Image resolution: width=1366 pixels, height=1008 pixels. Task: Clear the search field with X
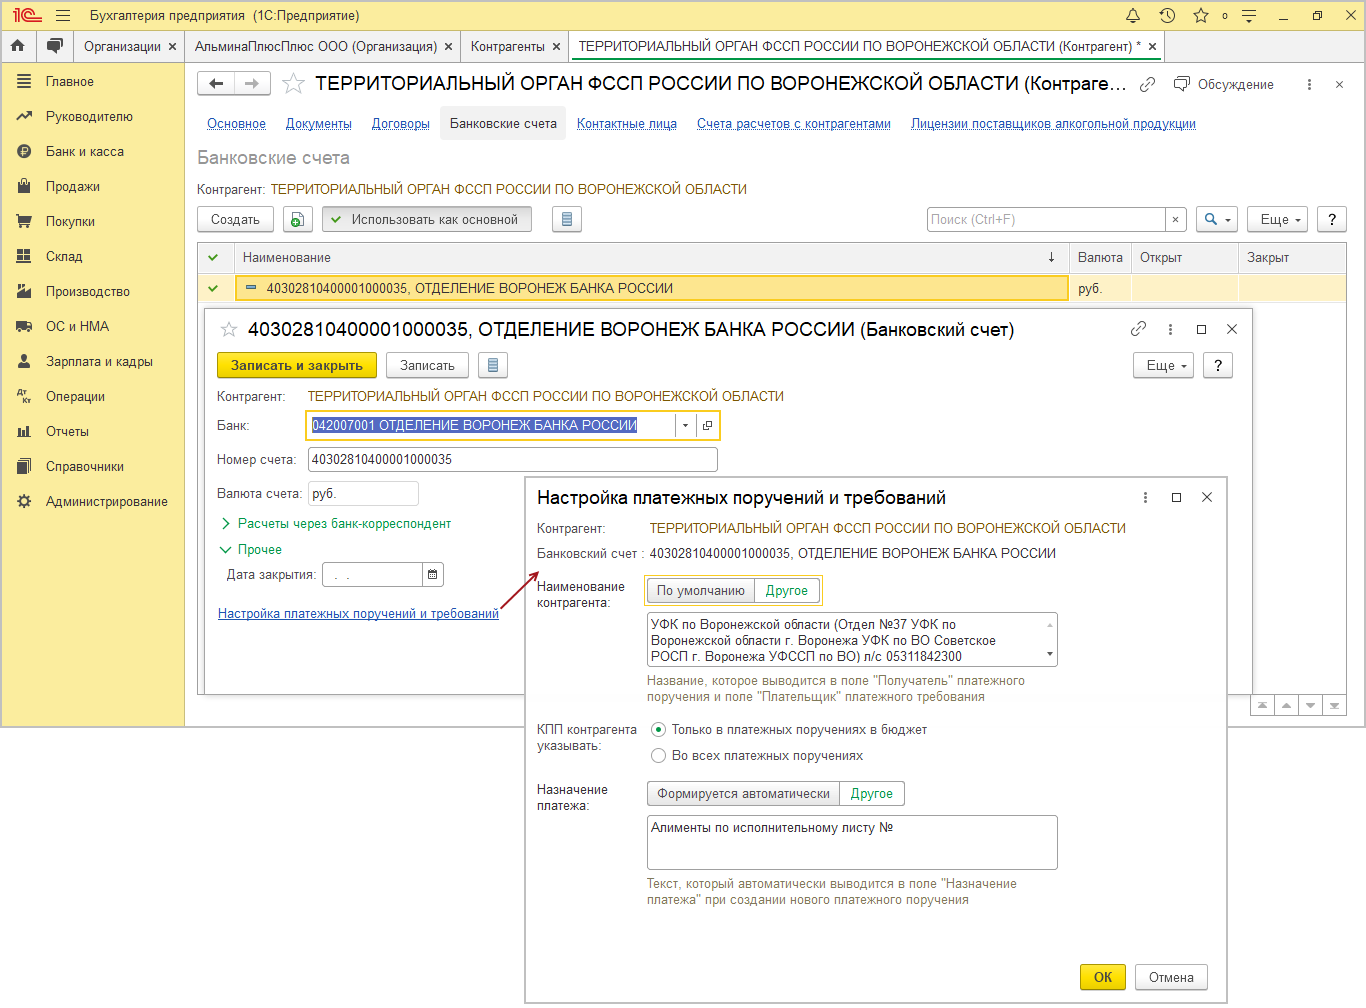(x=1176, y=220)
